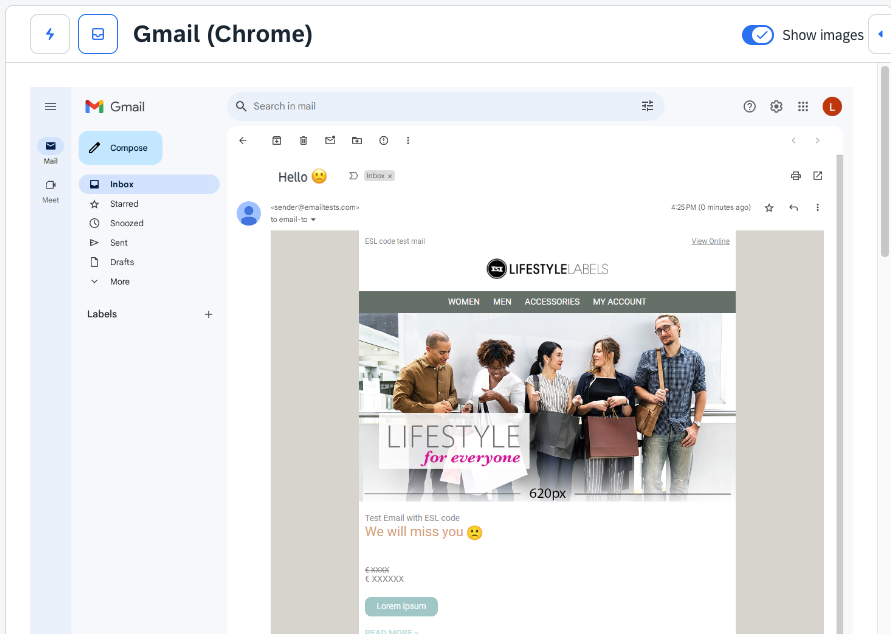Click the We will miss you heading
891x634 pixels.
pos(423,532)
